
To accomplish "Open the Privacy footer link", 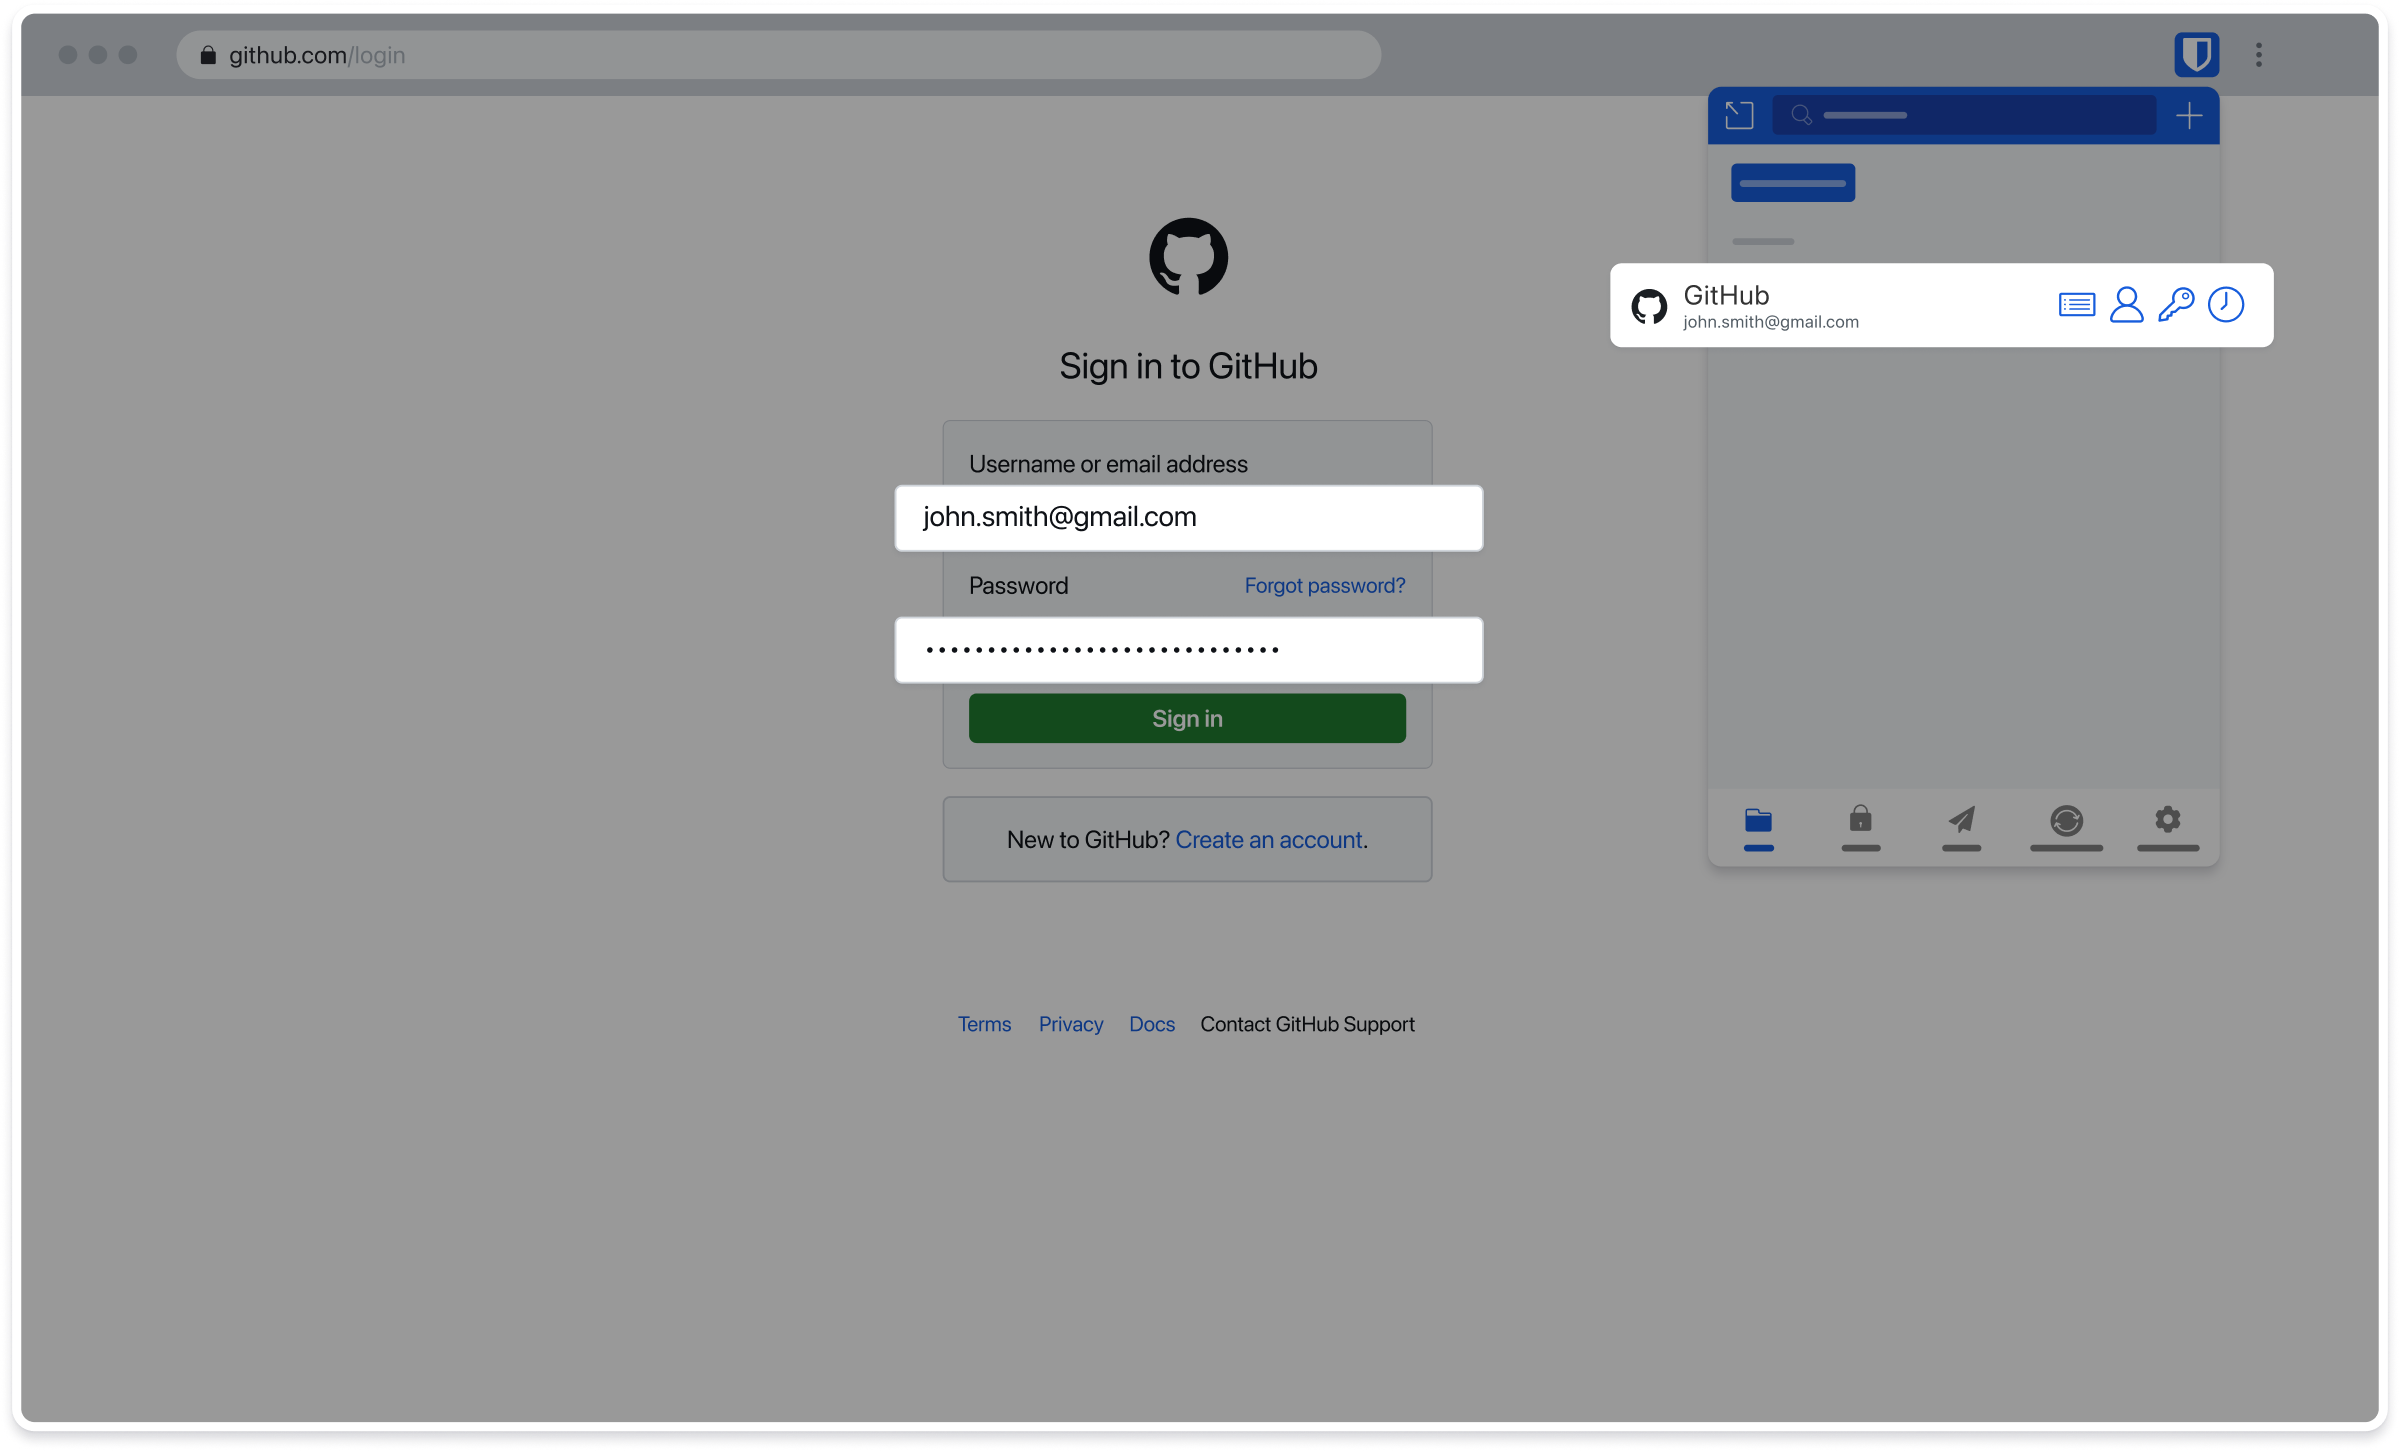I will click(1070, 1024).
